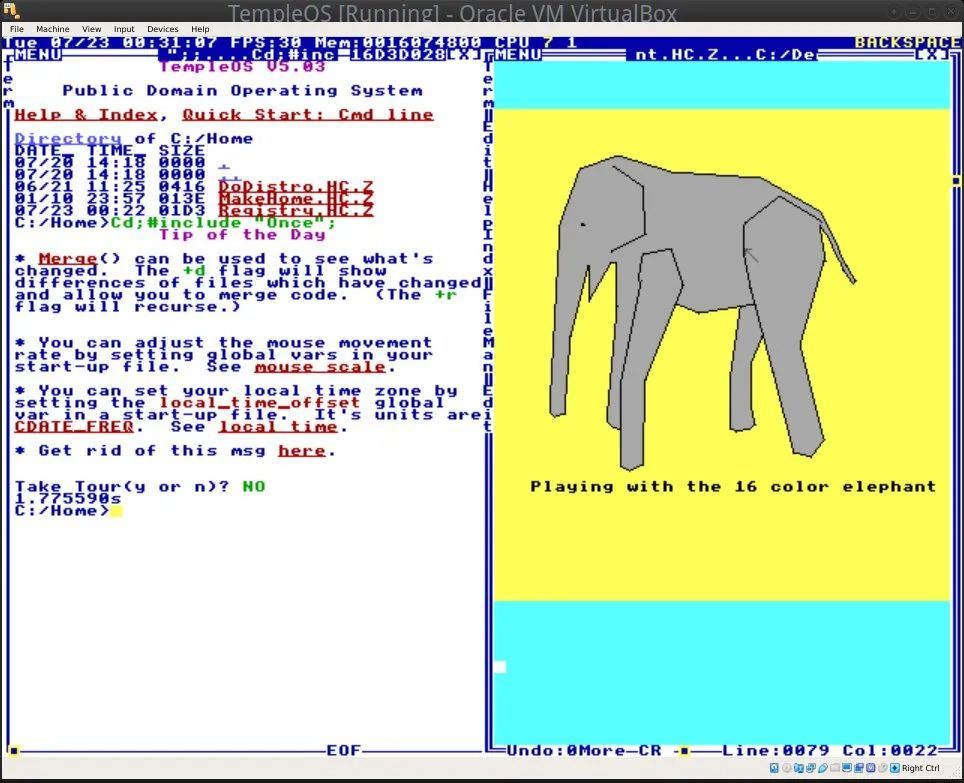Click the green 'NO' tour answer
Image resolution: width=964 pixels, height=783 pixels.
tap(253, 487)
